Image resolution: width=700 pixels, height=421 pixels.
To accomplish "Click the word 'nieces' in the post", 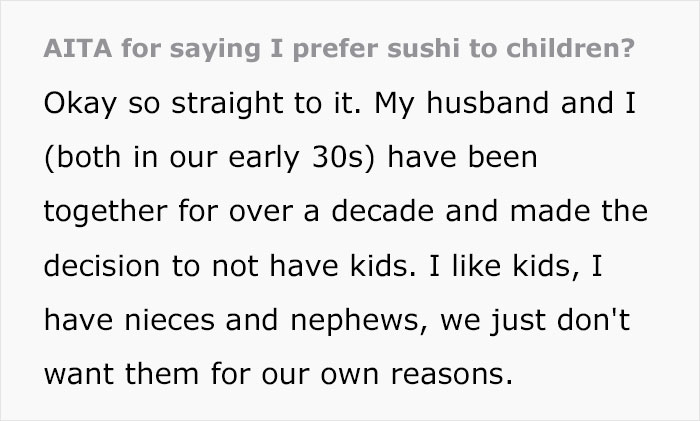I will coord(170,320).
